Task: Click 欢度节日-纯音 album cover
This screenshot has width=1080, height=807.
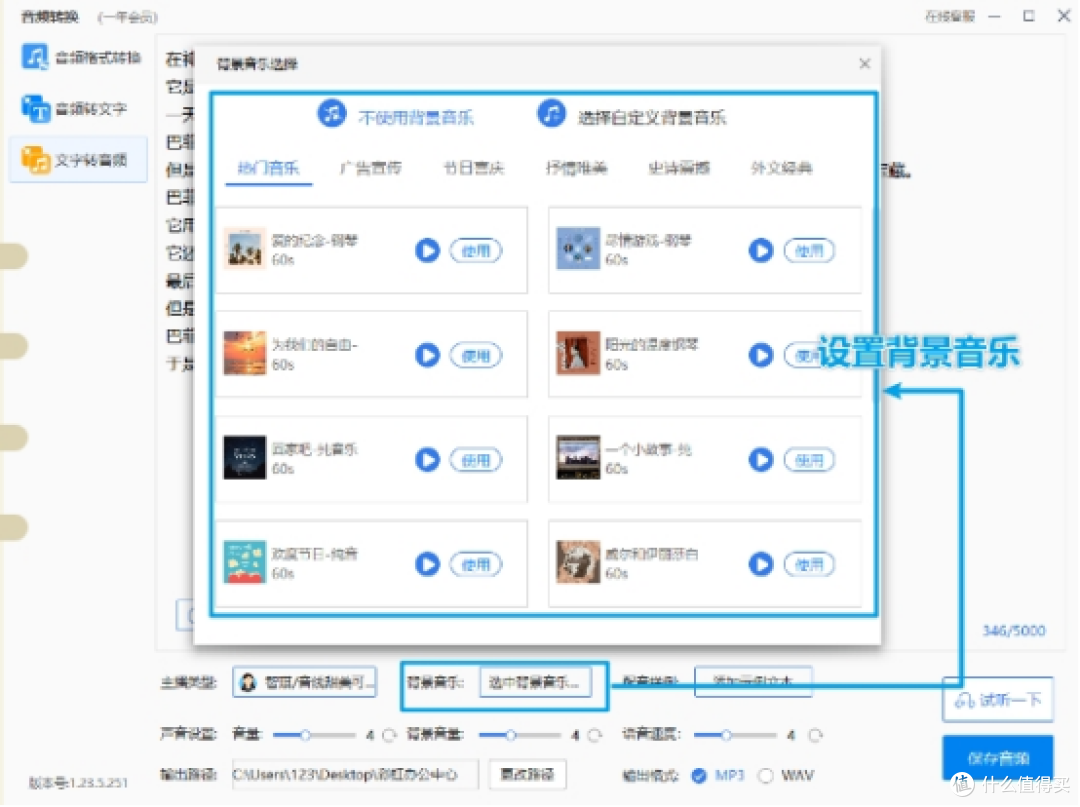Action: coord(245,562)
